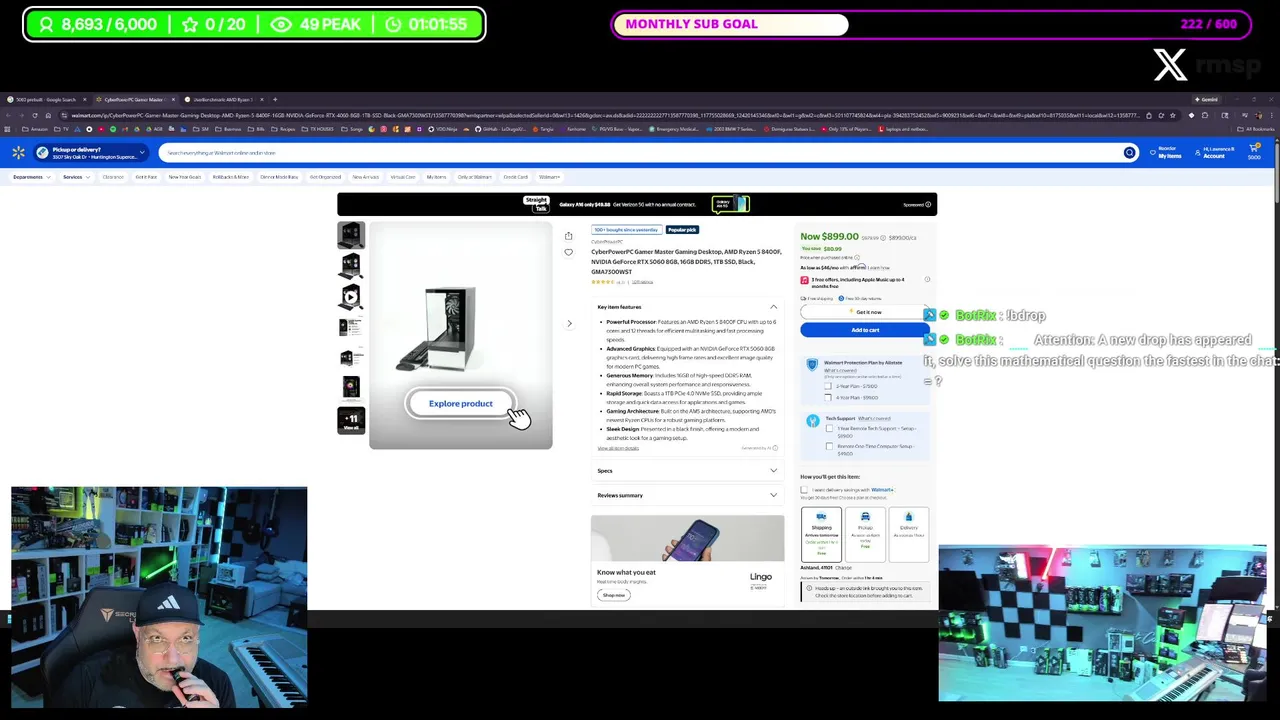Click info icon next to Apple Music offer
Screen dimensions: 1280x720
[927, 280]
